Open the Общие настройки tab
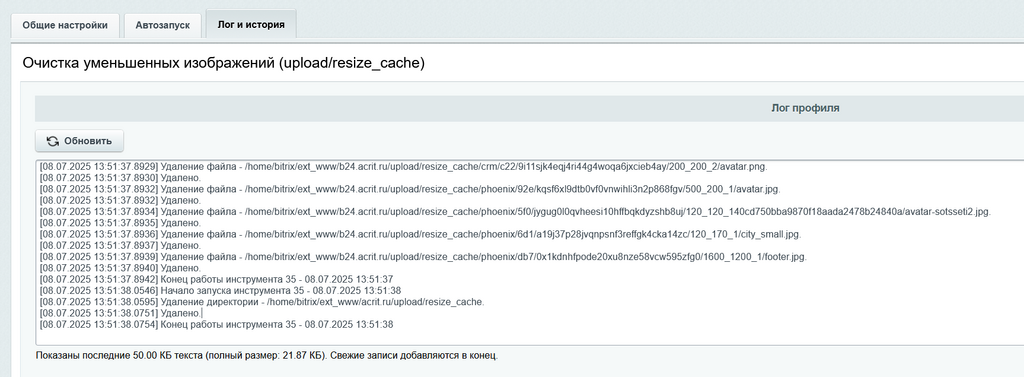The width and height of the screenshot is (1024, 377). coord(65,25)
